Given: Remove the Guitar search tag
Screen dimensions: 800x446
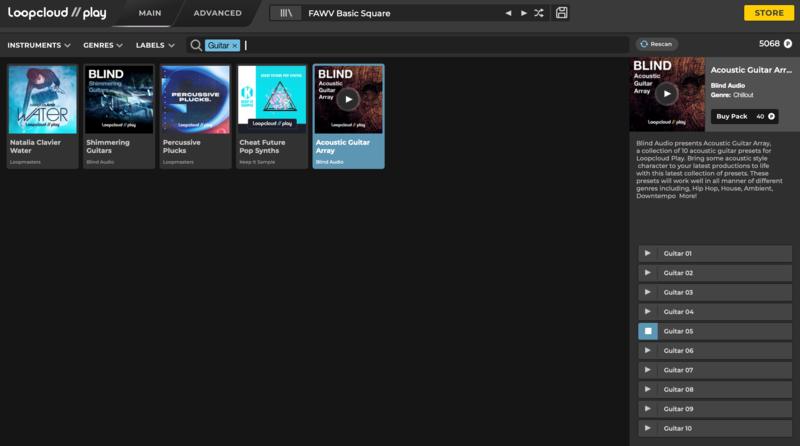Looking at the screenshot, I should coord(235,46).
